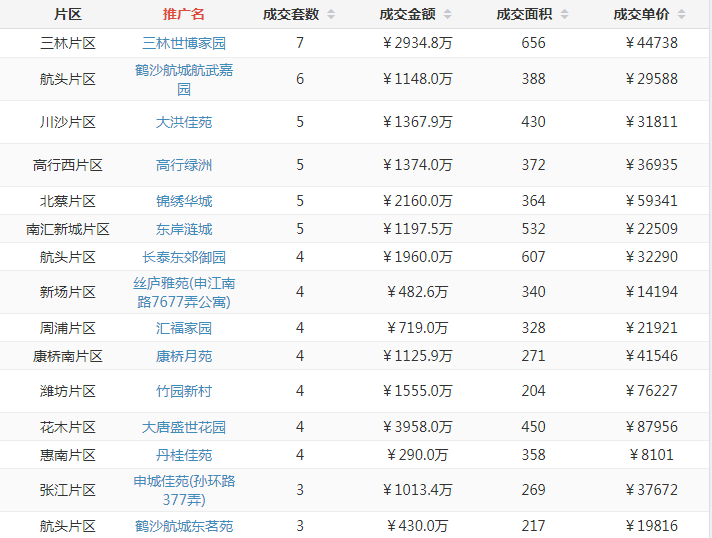Open the 鹤沙航城东茗苑 link
The image size is (712, 538).
pos(184,526)
